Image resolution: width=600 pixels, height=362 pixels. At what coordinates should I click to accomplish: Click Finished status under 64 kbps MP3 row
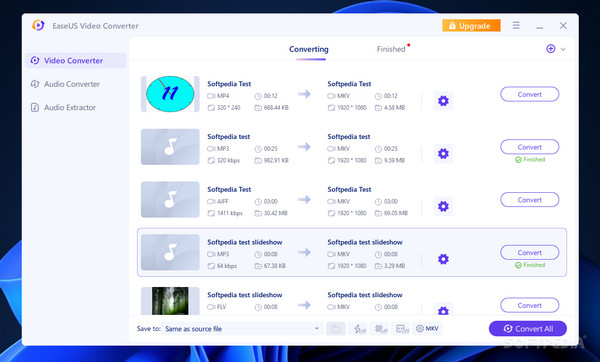point(530,265)
